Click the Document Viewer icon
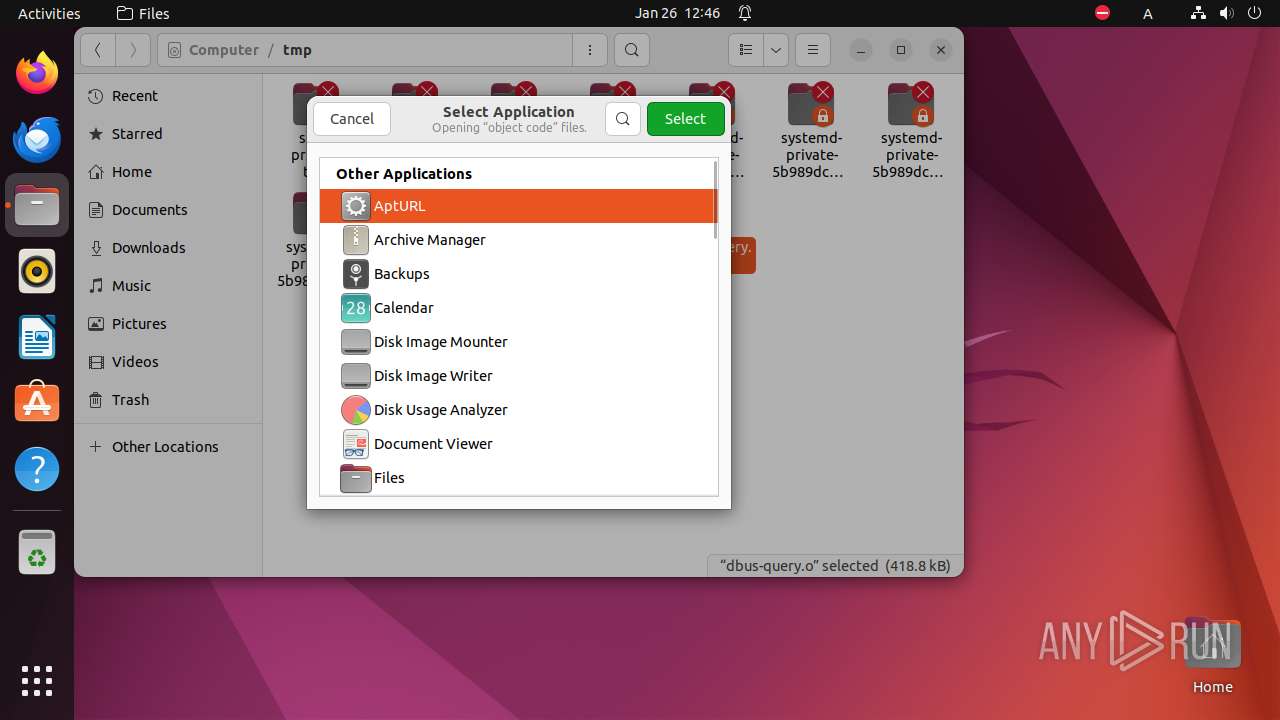This screenshot has width=1280, height=720. click(x=356, y=444)
